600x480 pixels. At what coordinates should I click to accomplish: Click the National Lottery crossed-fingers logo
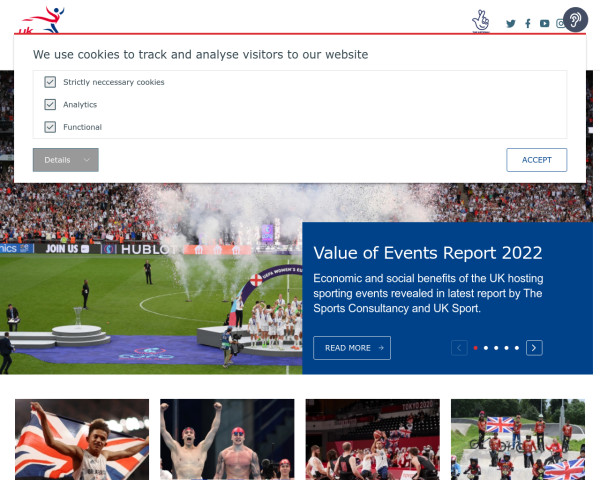click(x=480, y=20)
